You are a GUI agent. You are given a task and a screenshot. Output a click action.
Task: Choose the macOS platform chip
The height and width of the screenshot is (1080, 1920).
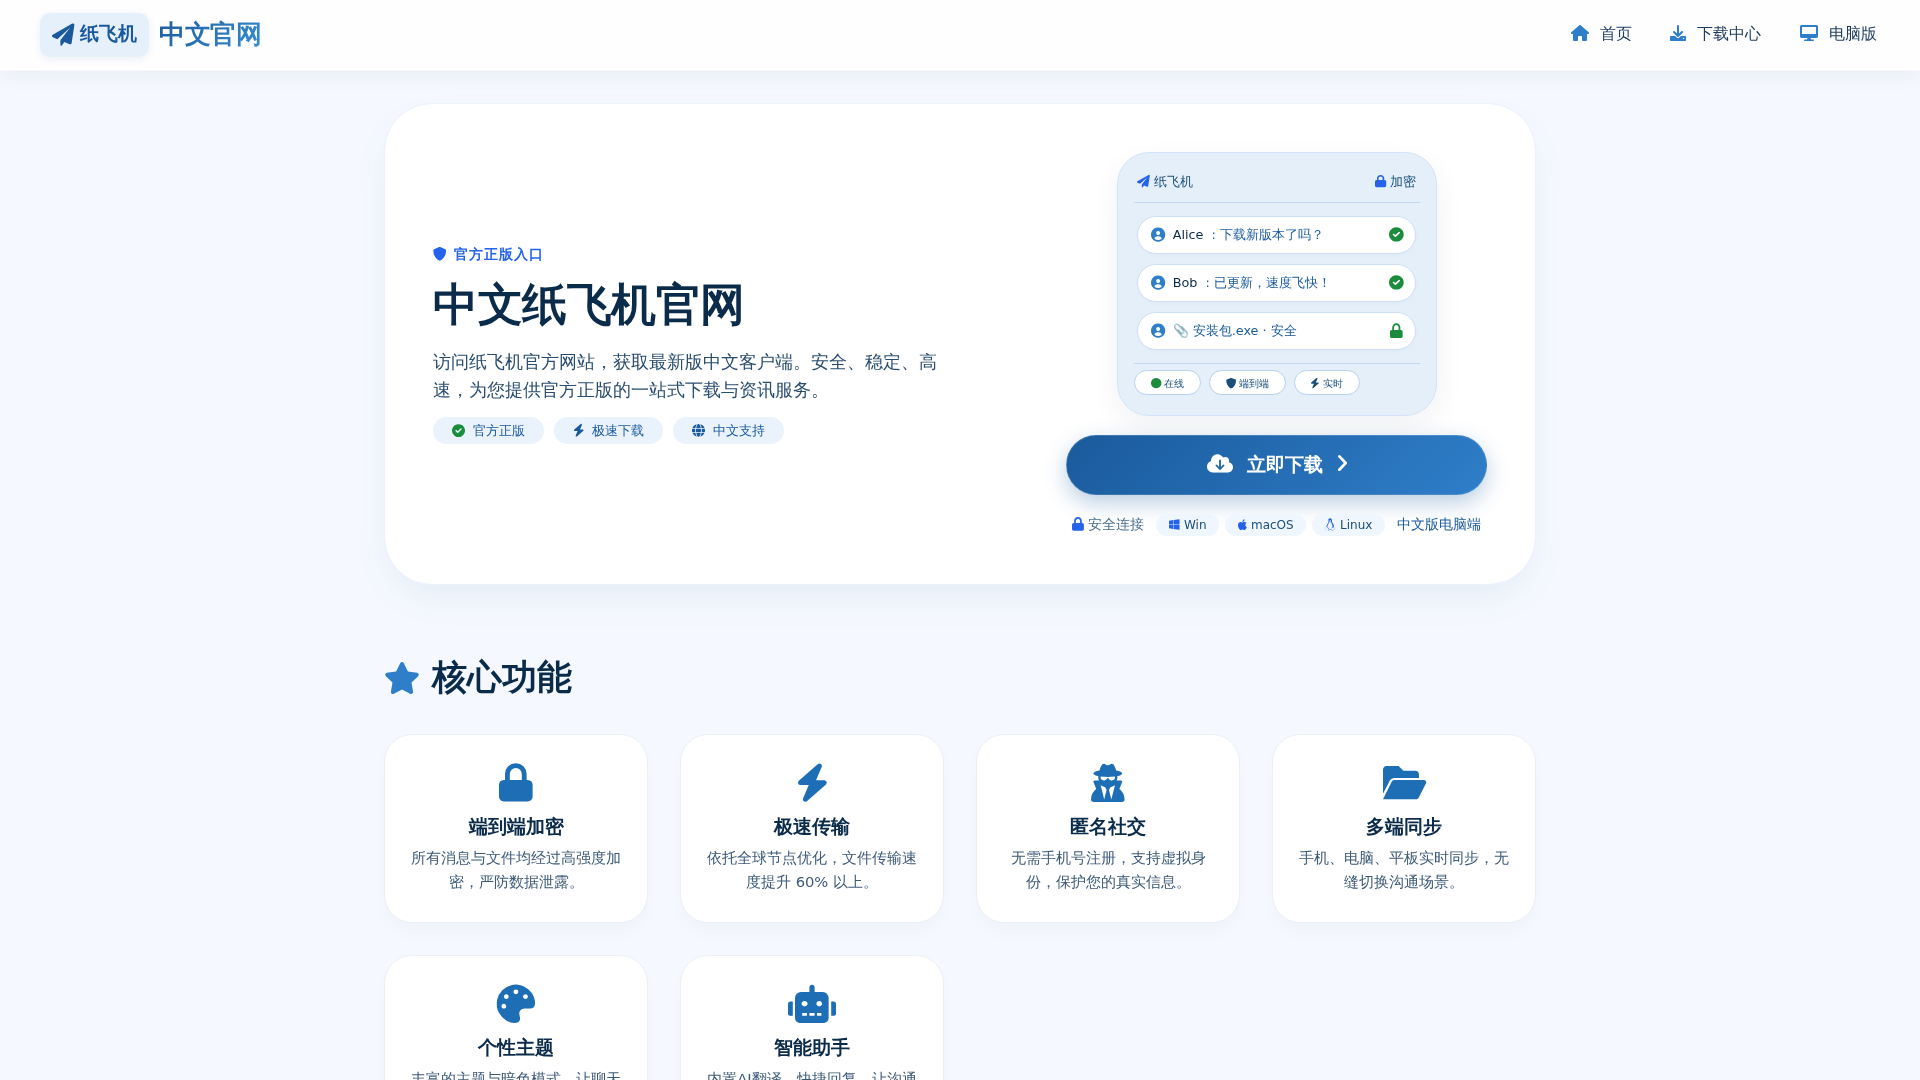pos(1265,525)
